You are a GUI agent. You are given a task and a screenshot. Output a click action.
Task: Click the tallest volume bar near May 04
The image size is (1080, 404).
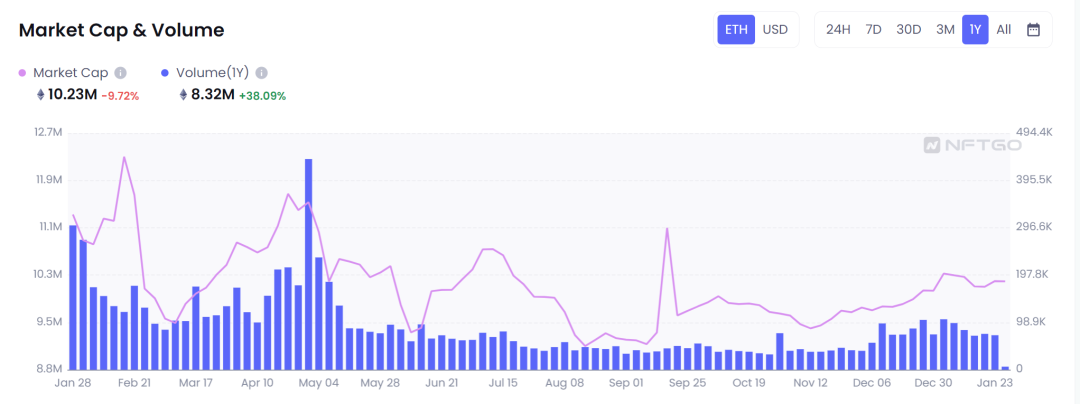pos(309,260)
